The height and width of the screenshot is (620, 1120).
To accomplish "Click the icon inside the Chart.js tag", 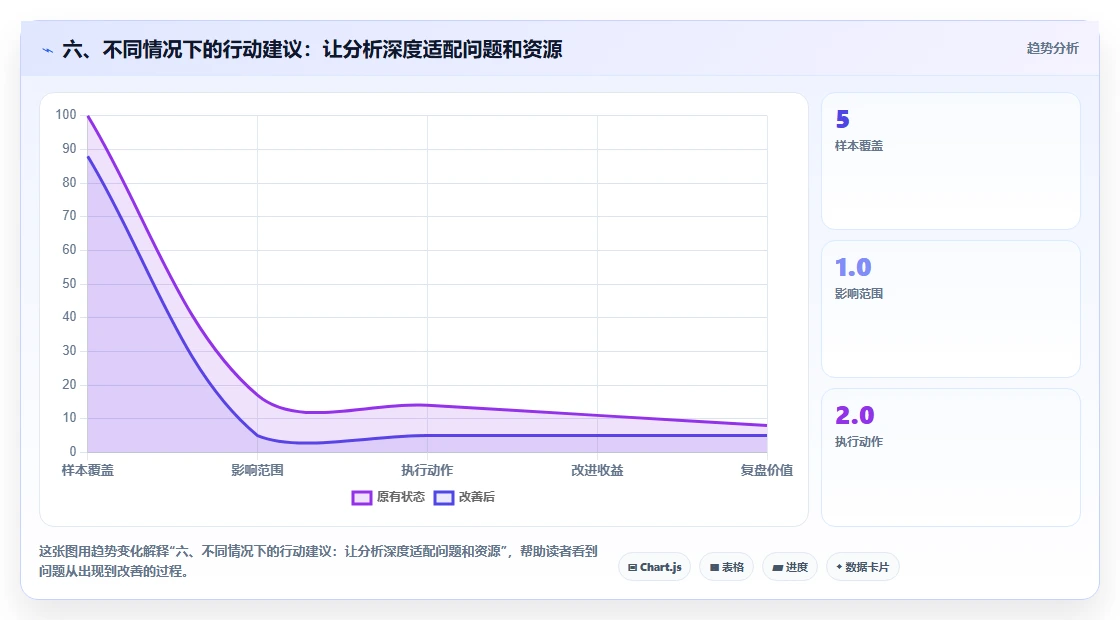I will click(632, 568).
